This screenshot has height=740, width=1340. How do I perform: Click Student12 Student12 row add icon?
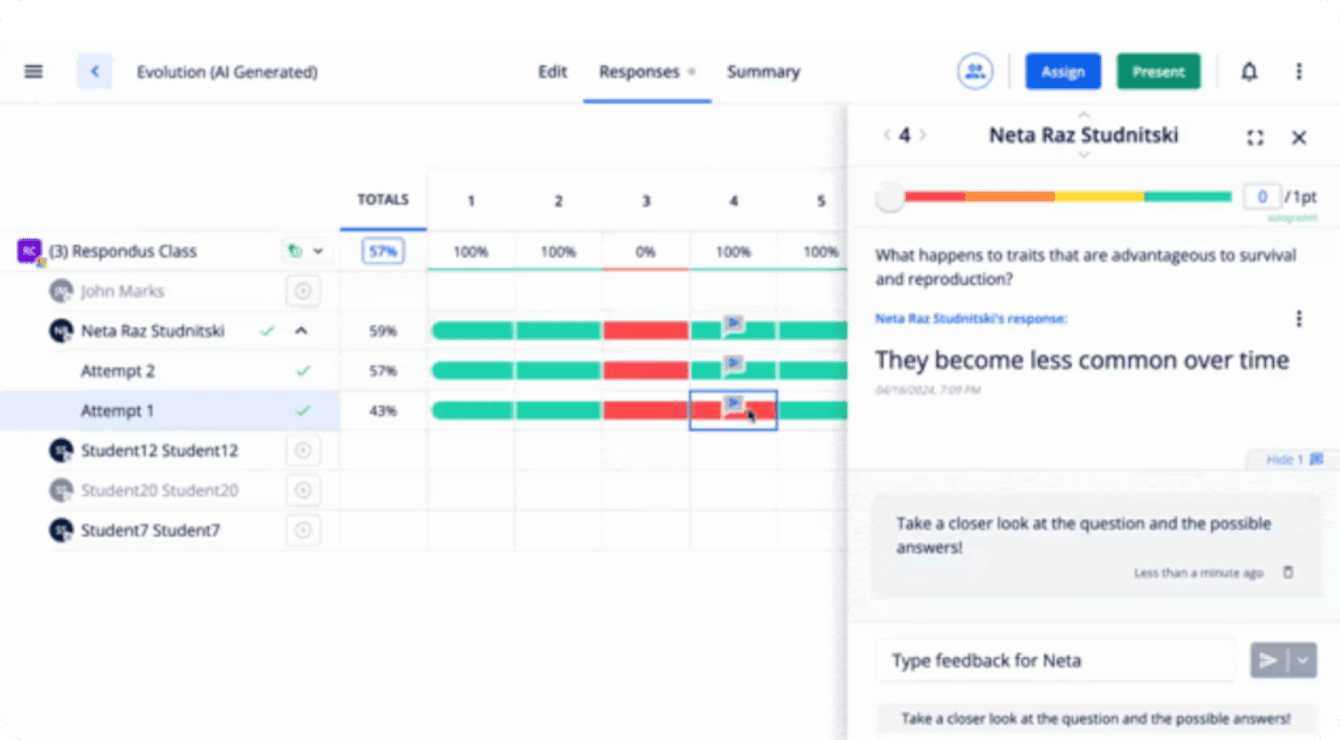(303, 451)
